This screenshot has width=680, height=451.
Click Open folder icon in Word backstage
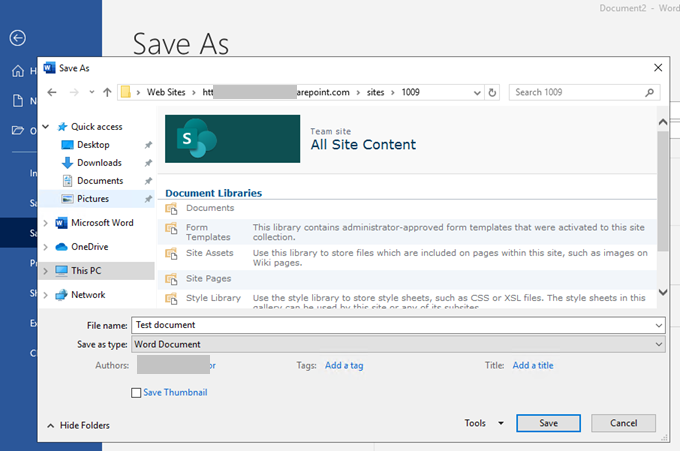pos(18,130)
